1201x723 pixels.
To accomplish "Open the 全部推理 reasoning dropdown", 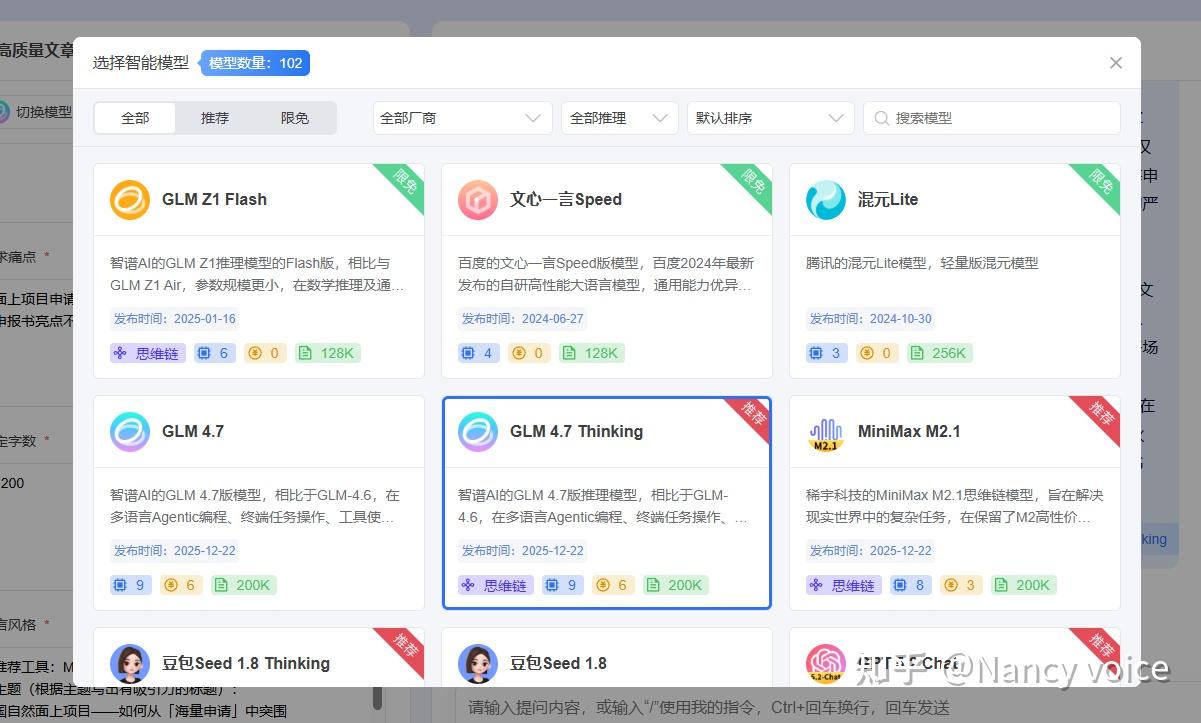I will [620, 118].
